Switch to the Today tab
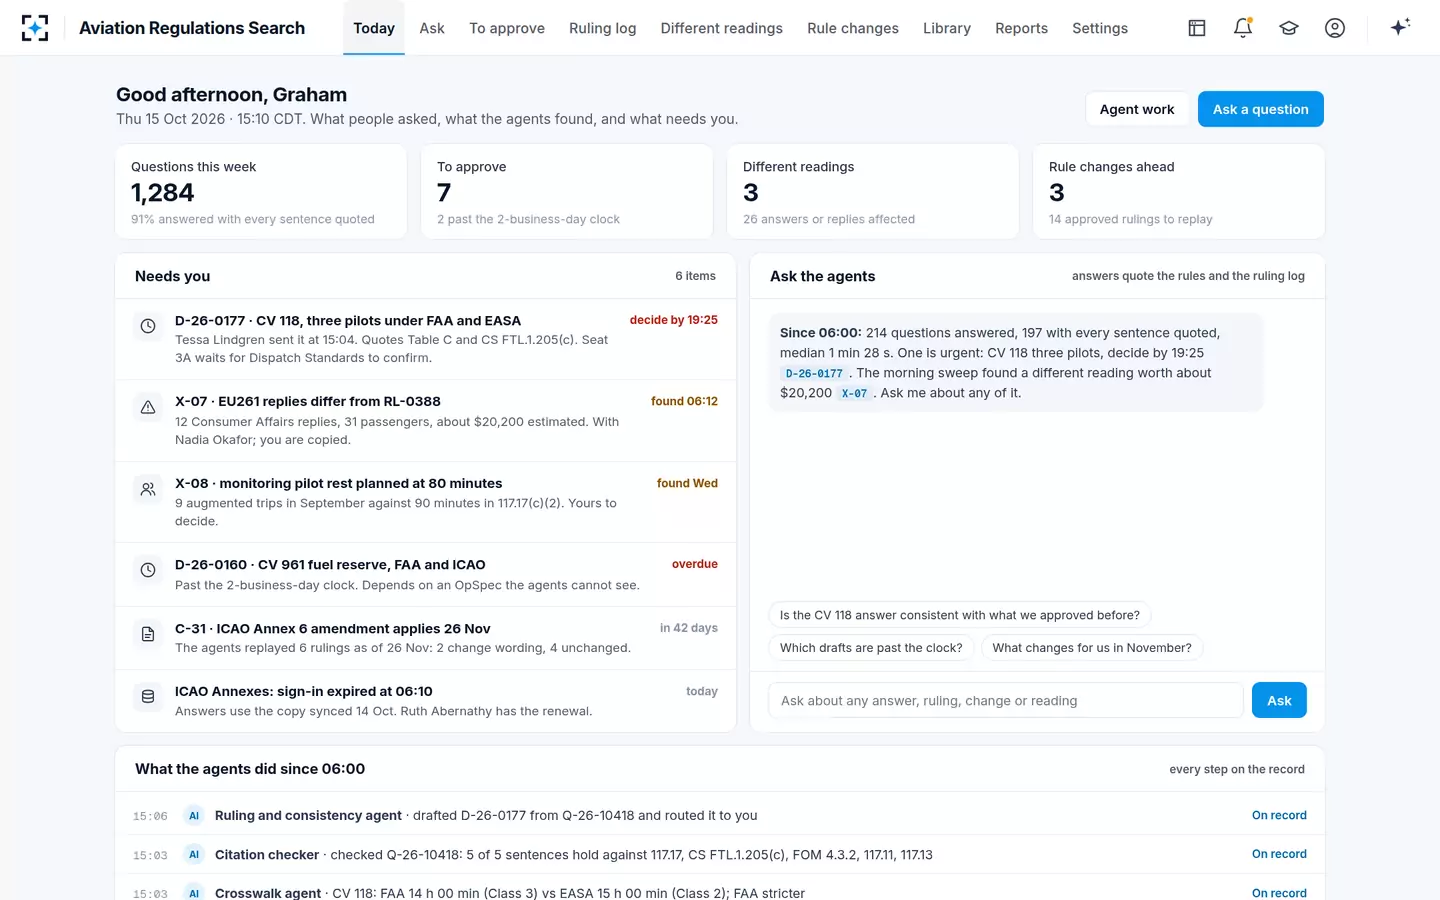This screenshot has width=1440, height=900. pyautogui.click(x=374, y=28)
